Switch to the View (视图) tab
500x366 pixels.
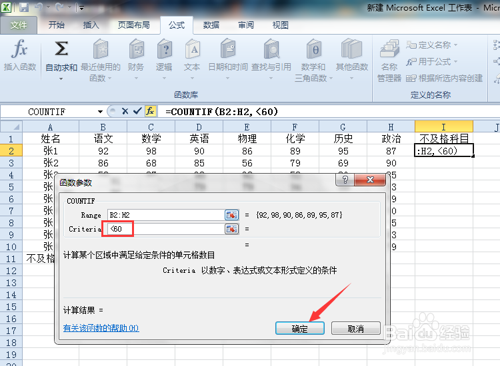(280, 25)
